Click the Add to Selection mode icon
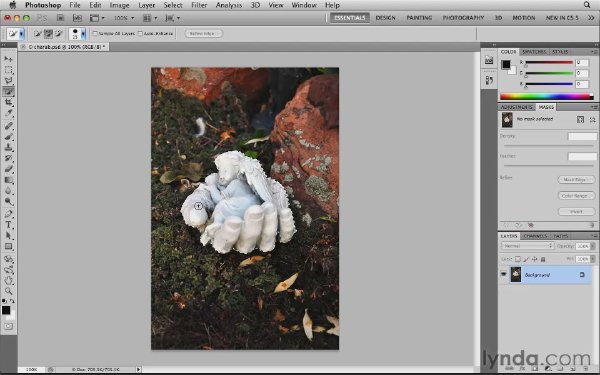600x375 pixels. [48, 34]
